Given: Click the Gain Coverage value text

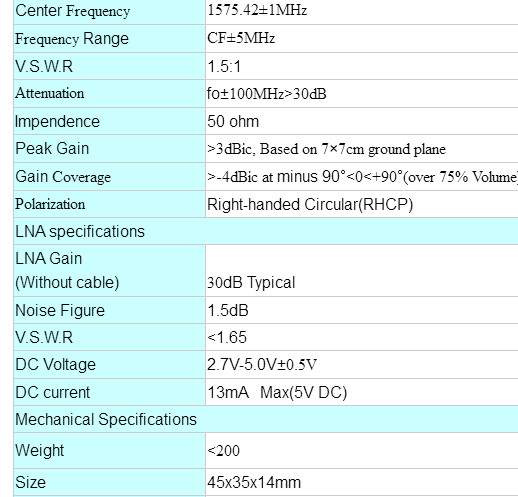Looking at the screenshot, I should pyautogui.click(x=362, y=177).
